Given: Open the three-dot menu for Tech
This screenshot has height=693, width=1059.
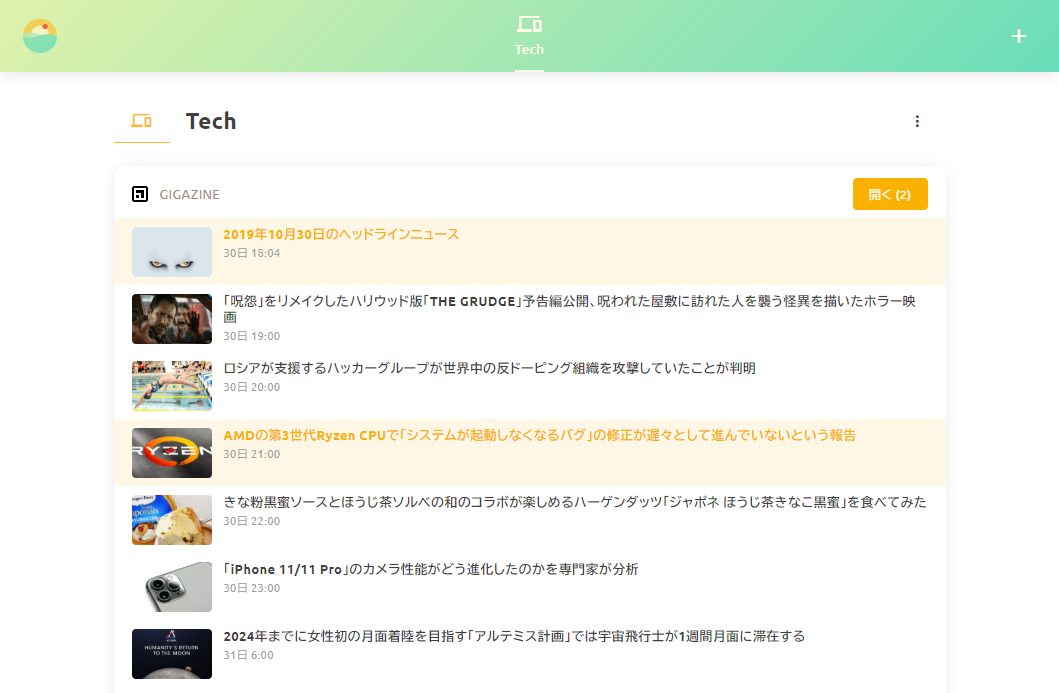Looking at the screenshot, I should tap(916, 121).
